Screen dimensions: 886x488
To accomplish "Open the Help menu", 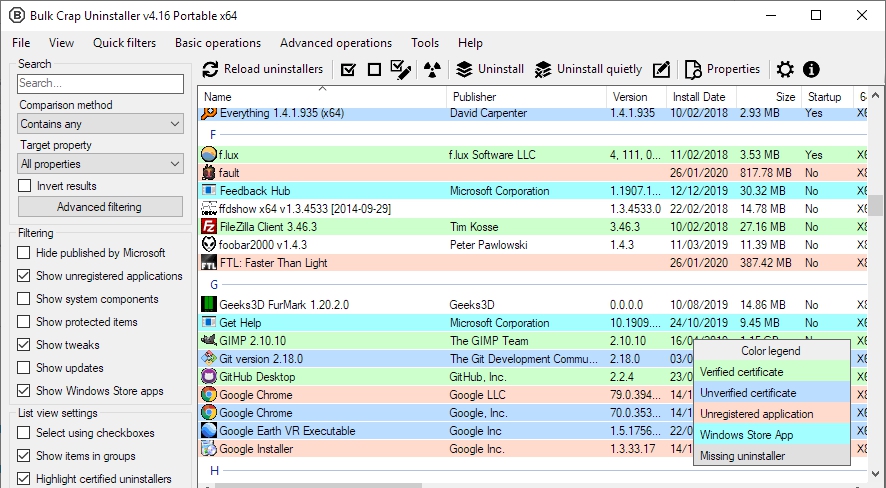I will click(470, 43).
